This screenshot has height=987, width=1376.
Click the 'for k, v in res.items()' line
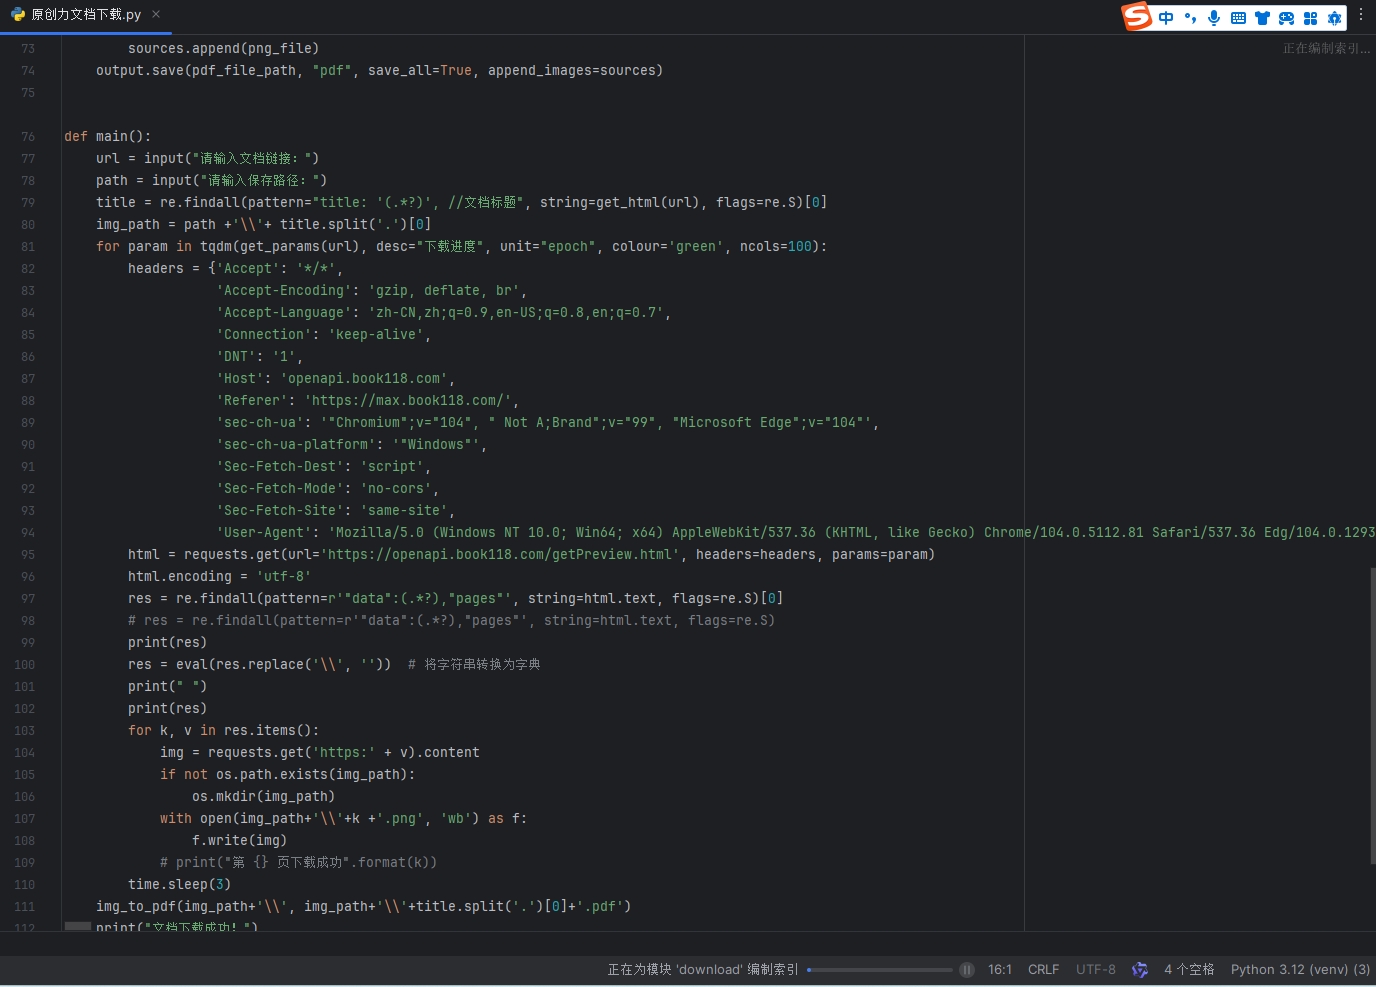[224, 731]
